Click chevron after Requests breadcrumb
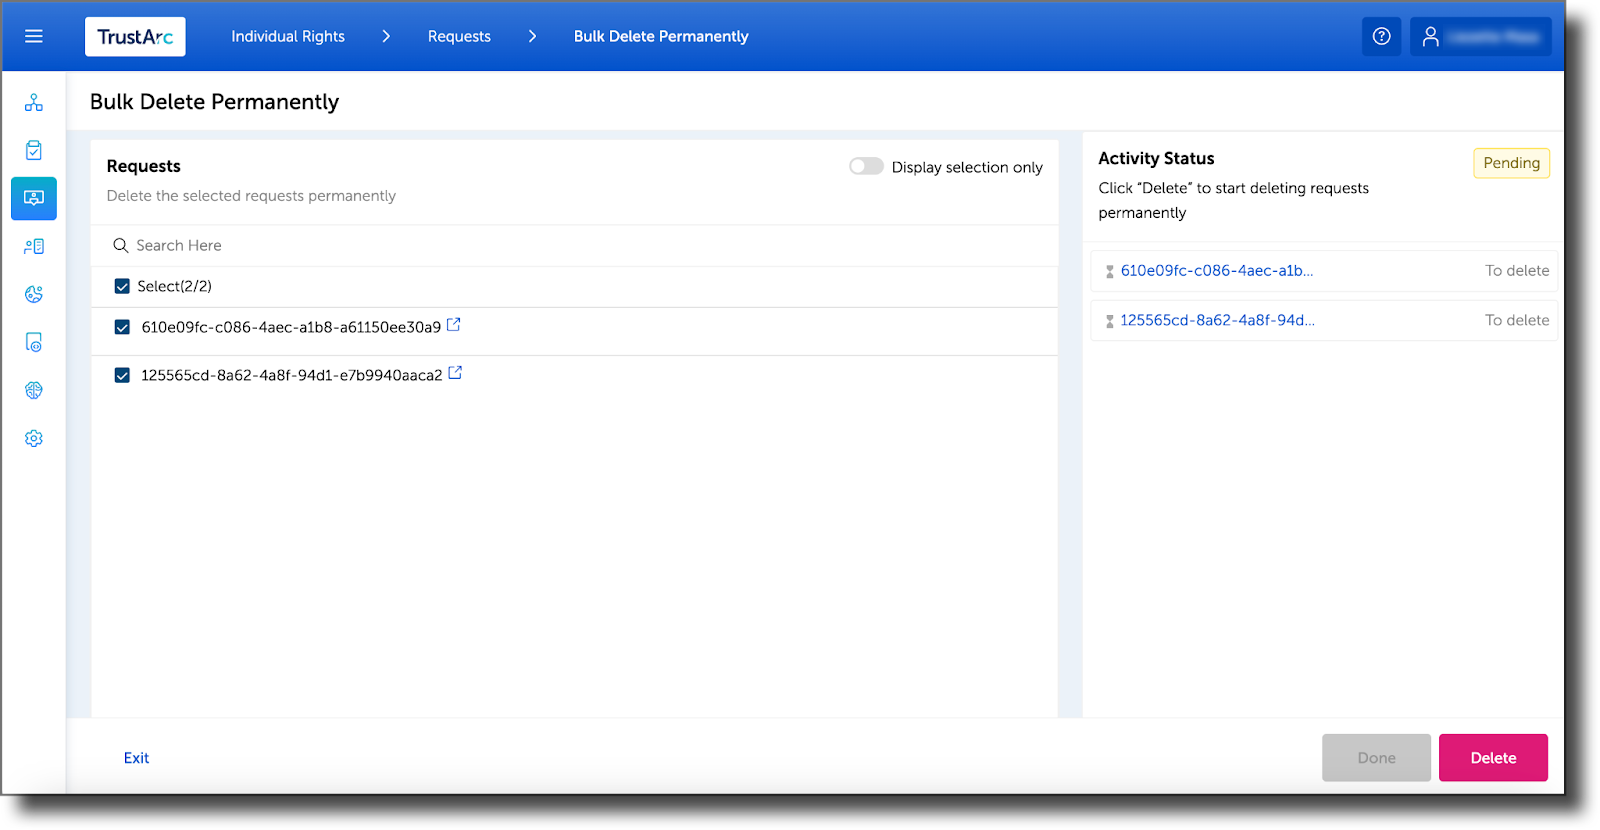The image size is (1600, 830). [532, 36]
